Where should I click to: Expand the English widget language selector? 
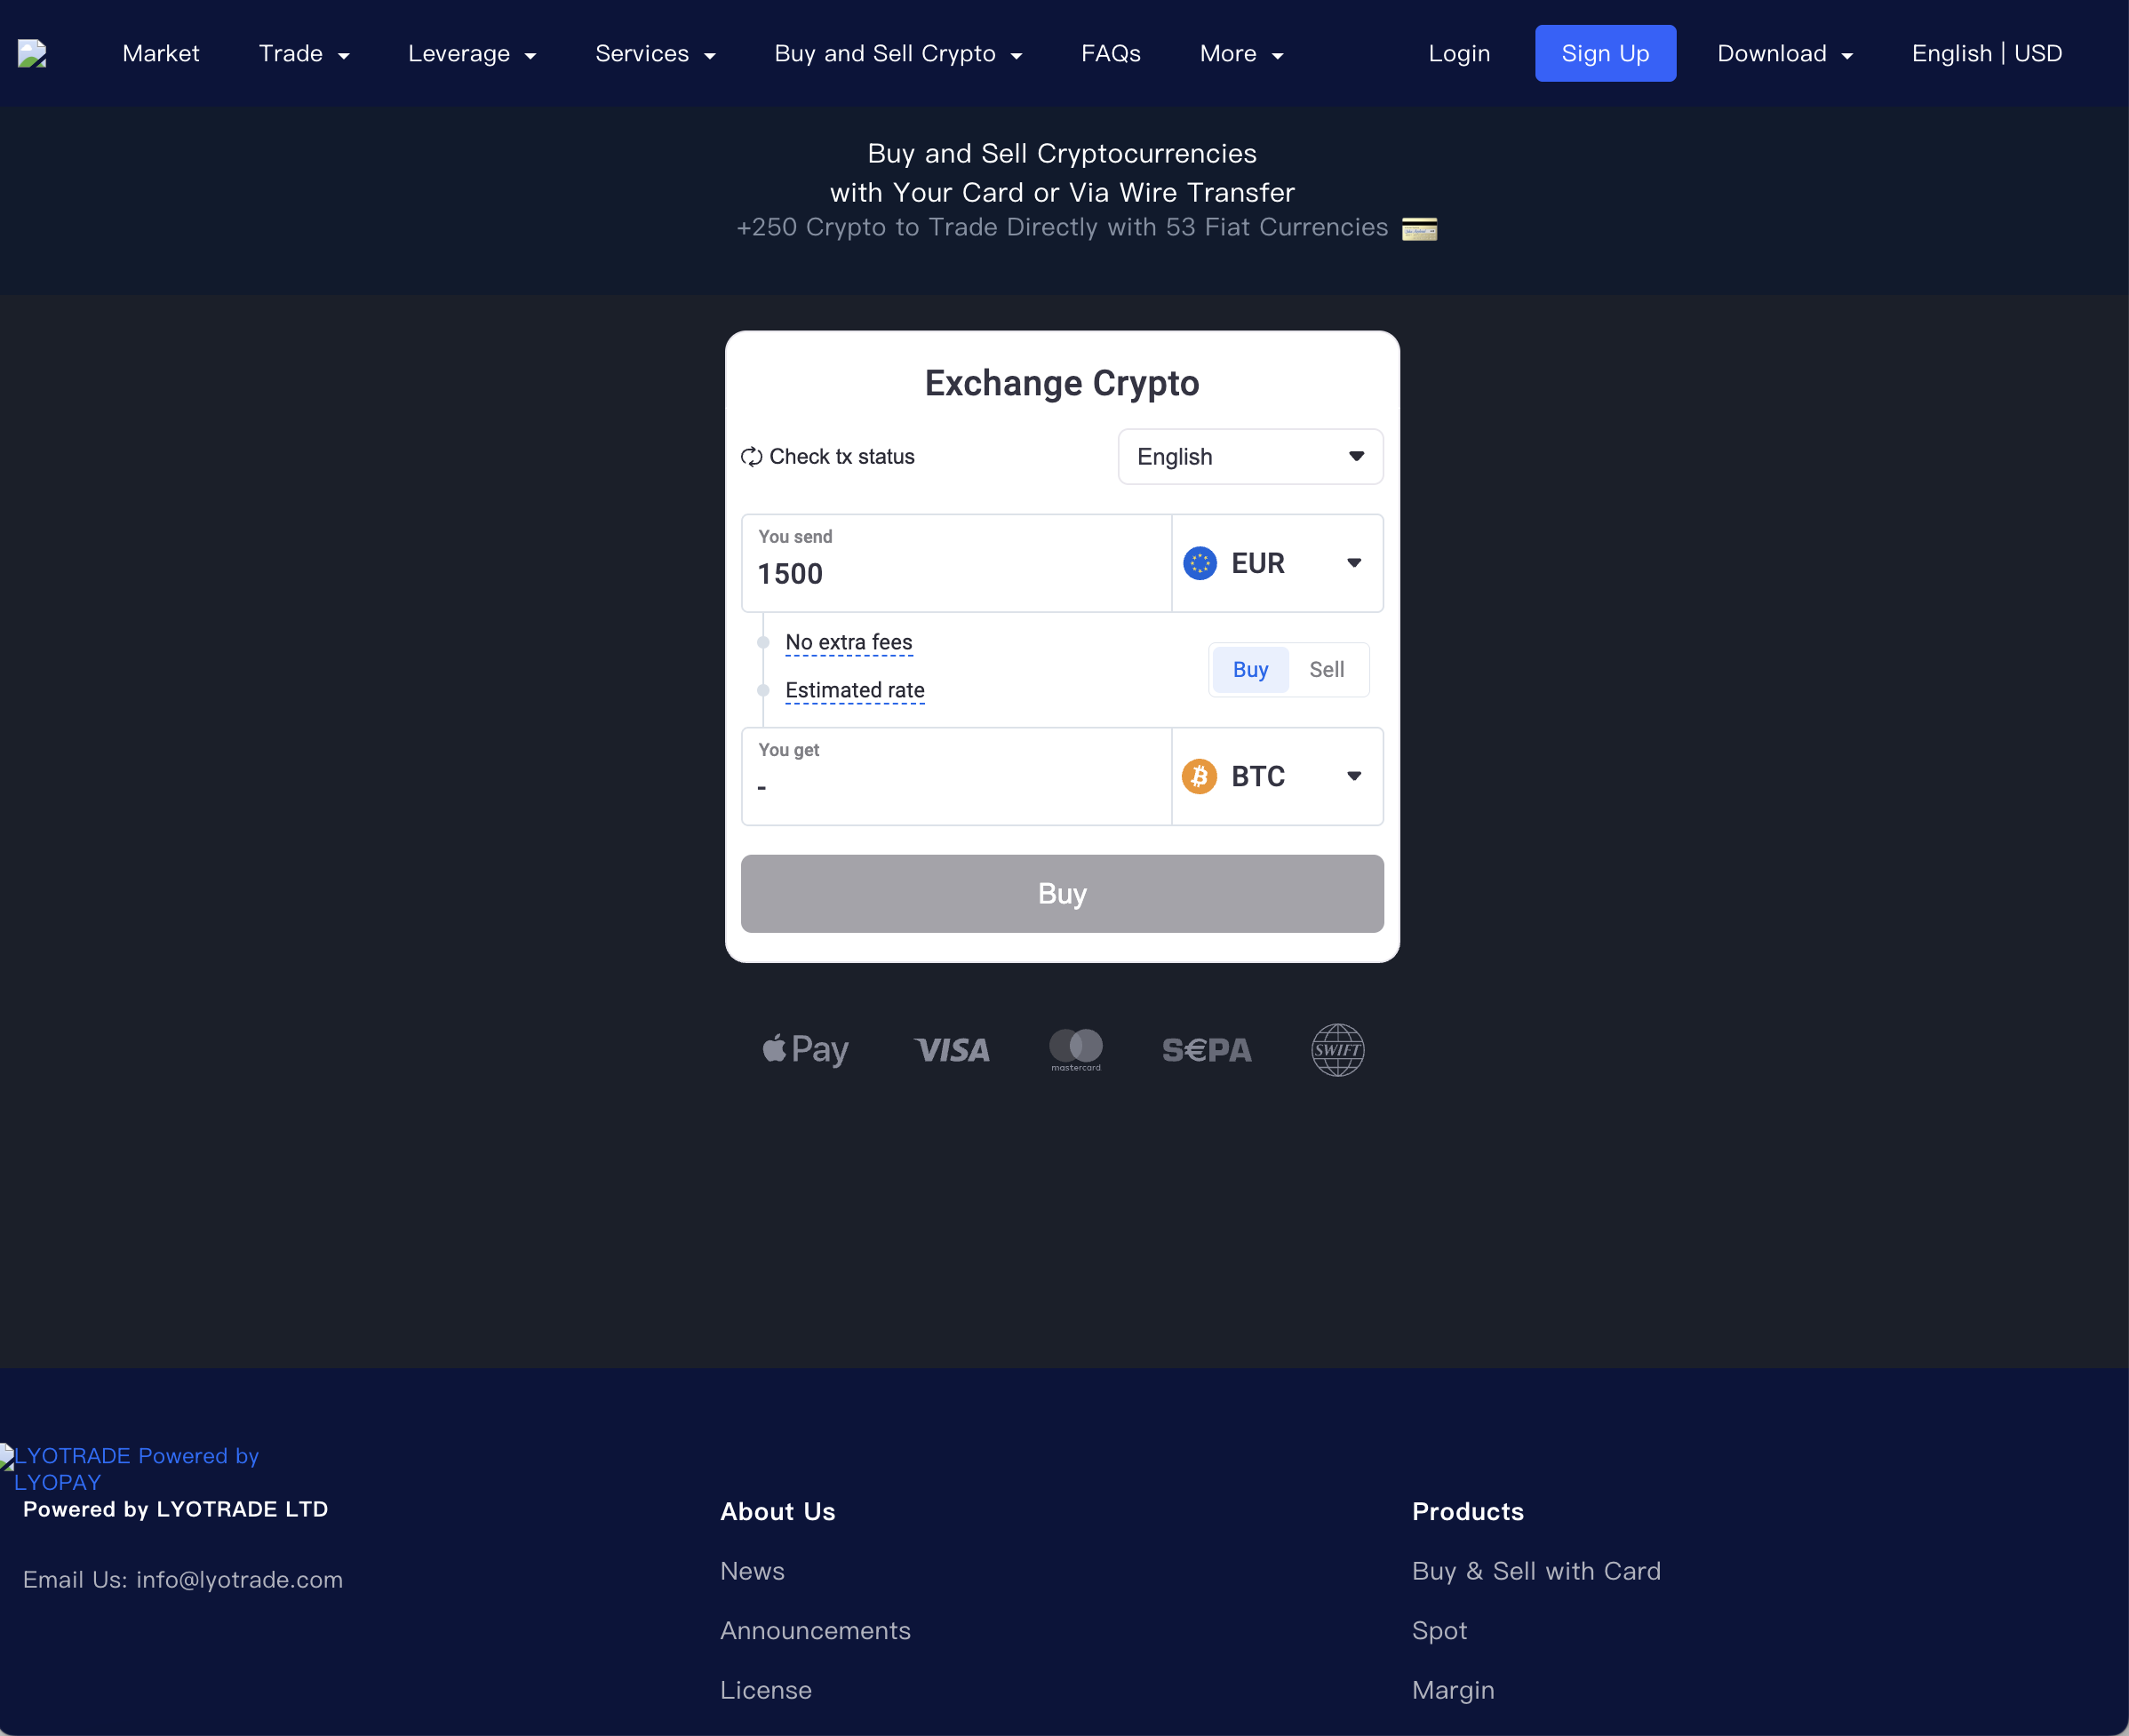(x=1250, y=457)
